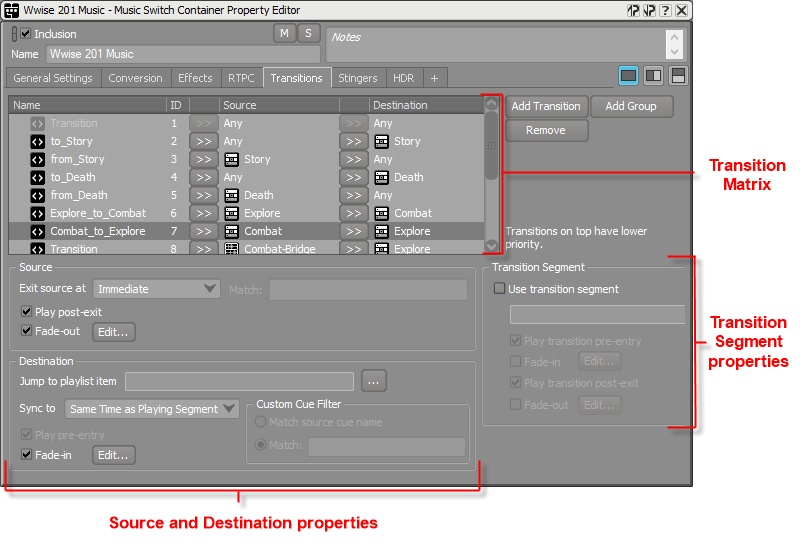
Task: Click Combat source icon in Combat_to_Explore row
Action: tap(232, 231)
